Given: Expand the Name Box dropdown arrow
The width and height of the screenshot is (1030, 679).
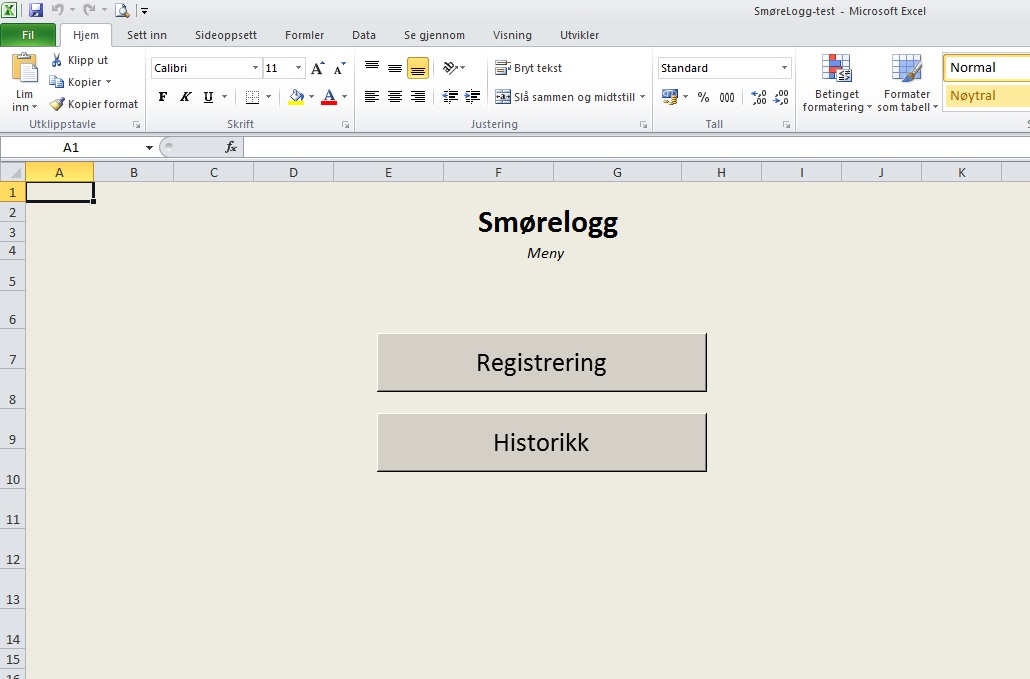Looking at the screenshot, I should (149, 148).
